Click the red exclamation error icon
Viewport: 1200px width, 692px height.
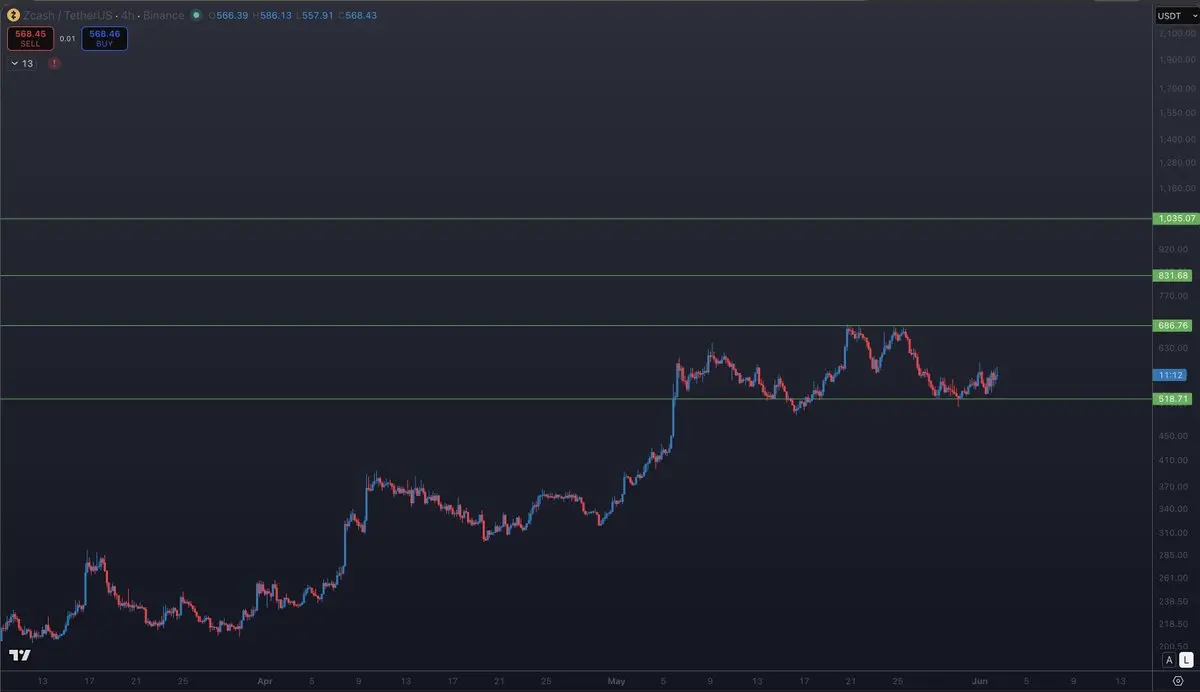(54, 63)
